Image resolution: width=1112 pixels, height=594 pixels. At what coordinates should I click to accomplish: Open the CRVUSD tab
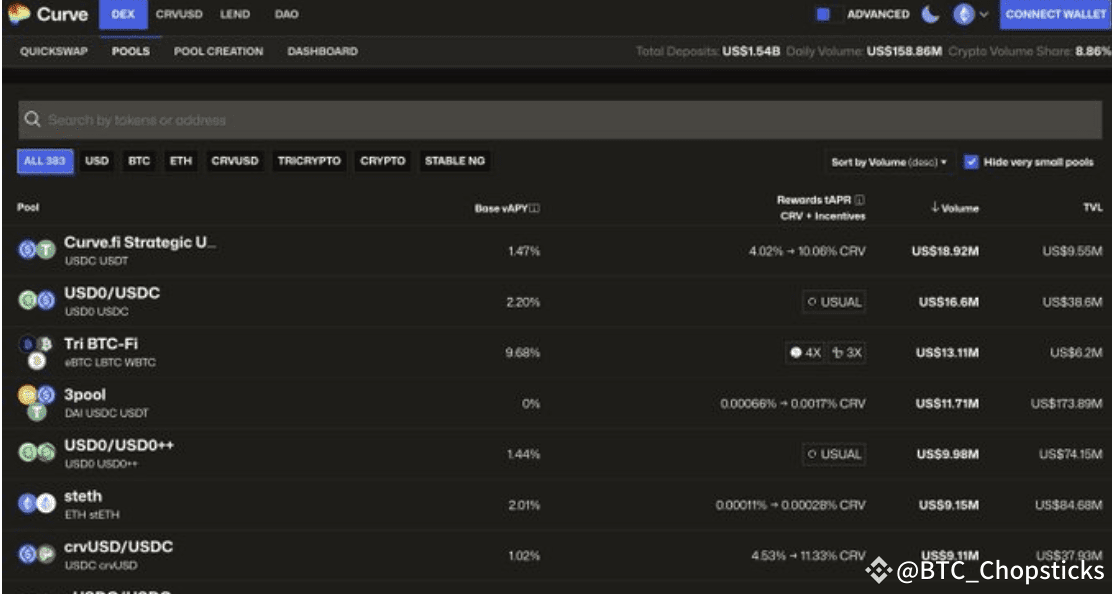[x=179, y=14]
